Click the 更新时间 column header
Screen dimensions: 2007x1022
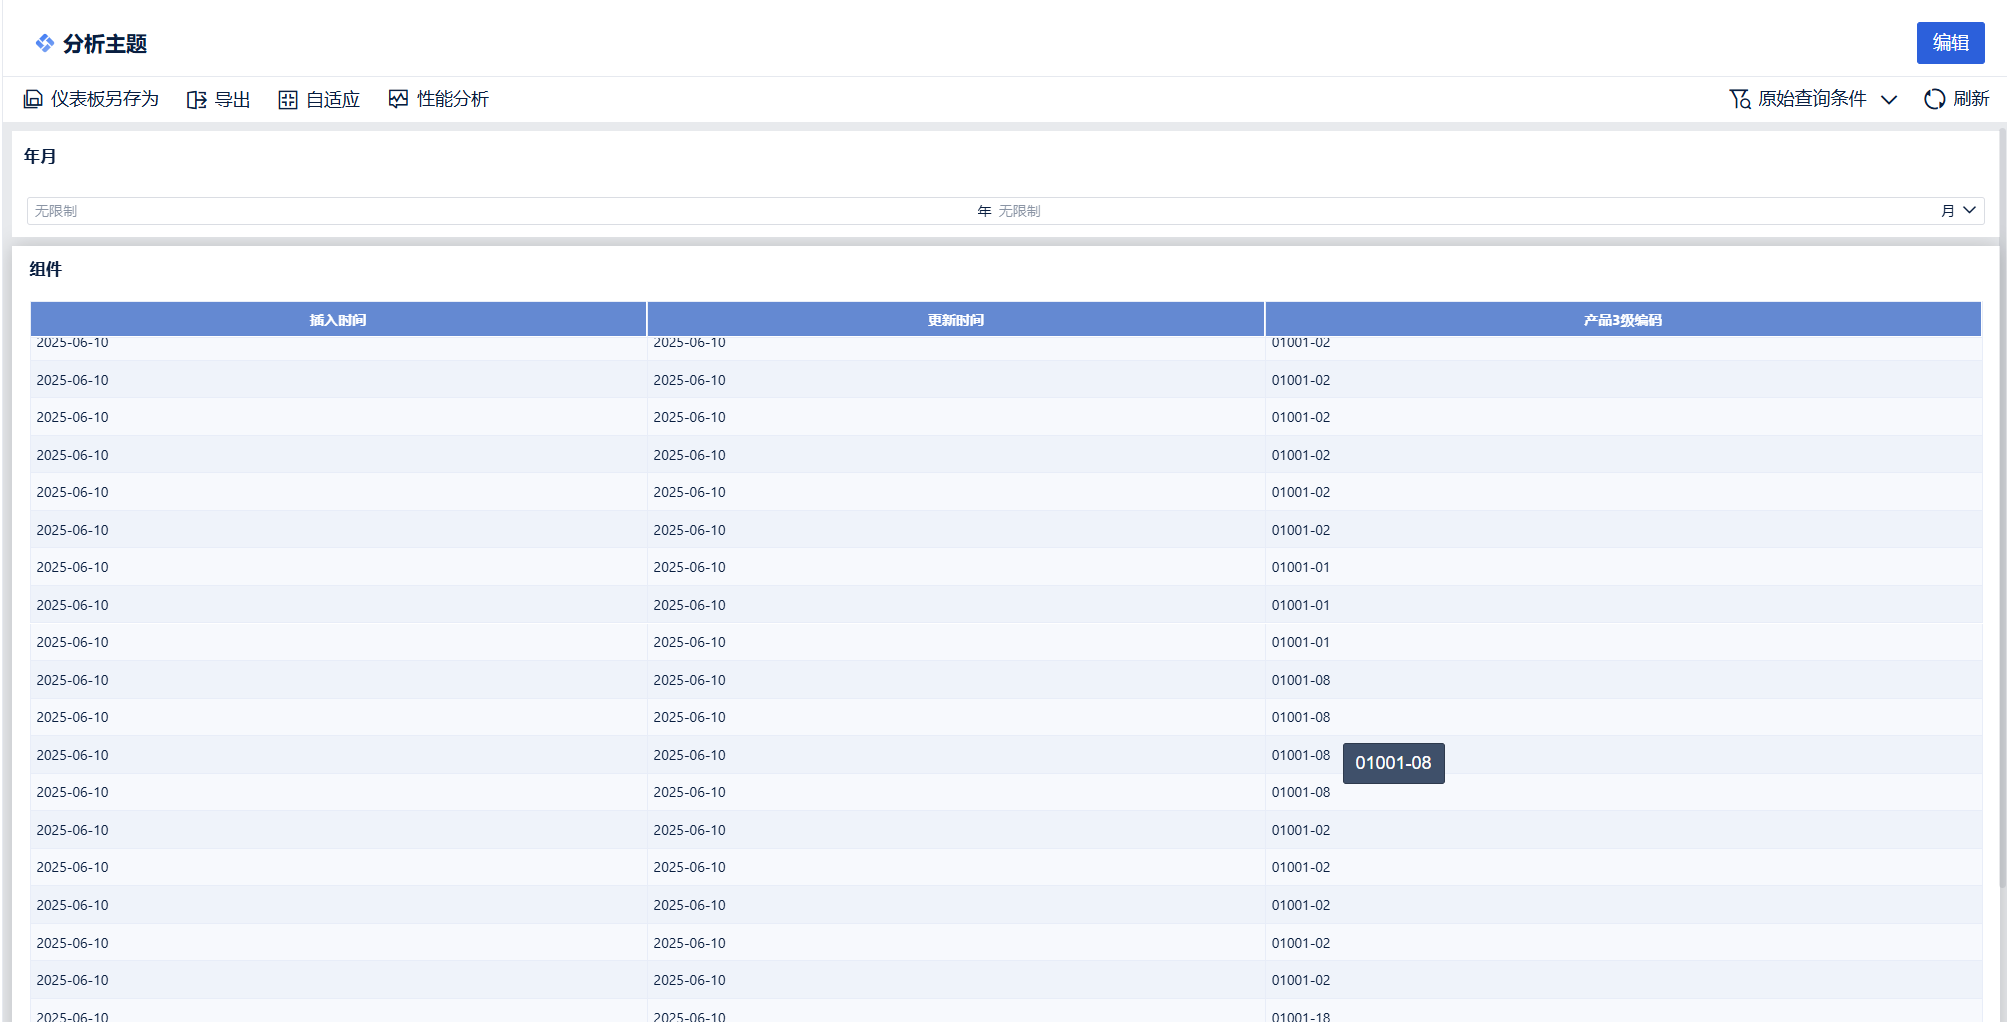(955, 320)
